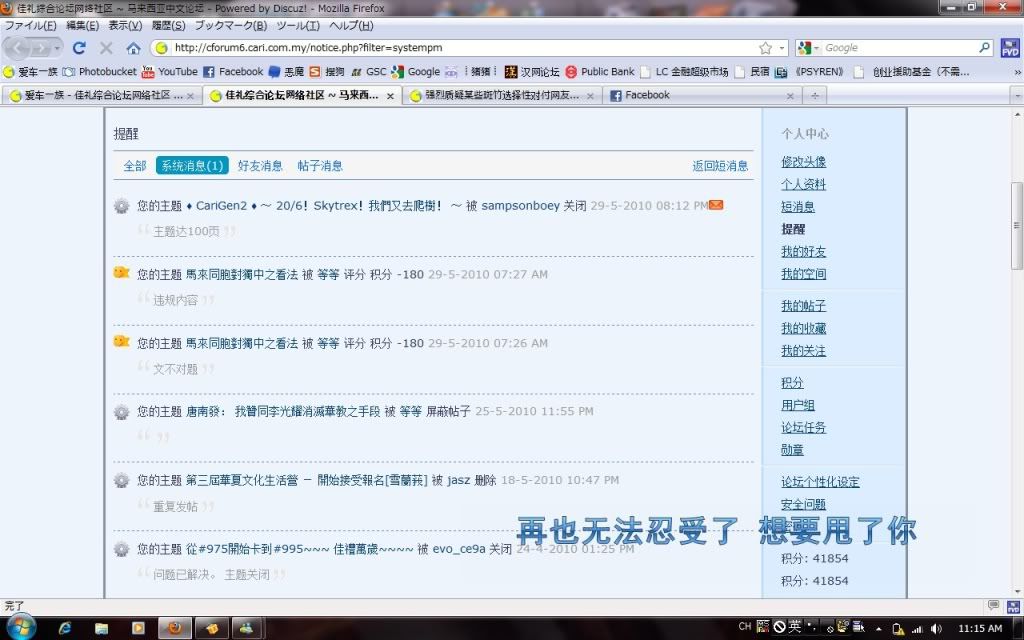
Task: Open the 履歴(S) menu
Action: coord(168,25)
